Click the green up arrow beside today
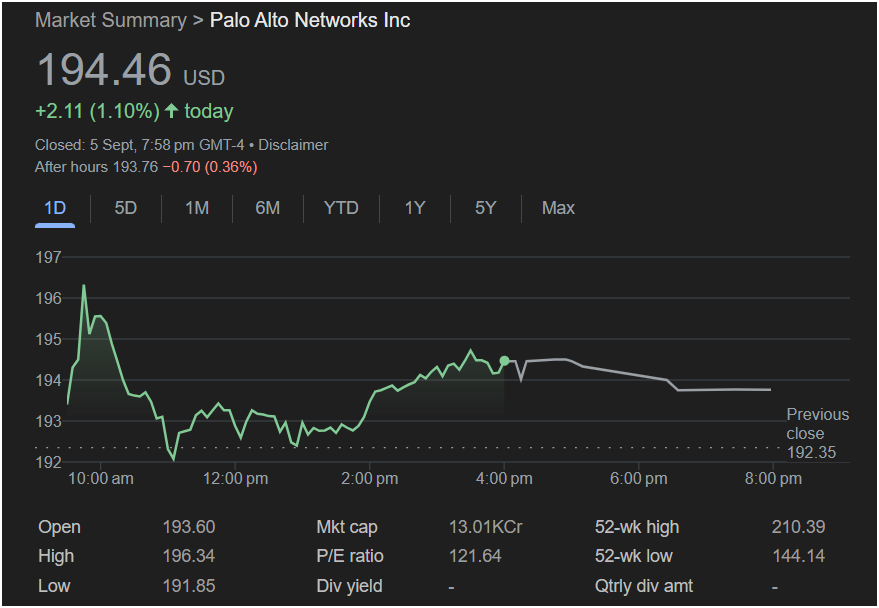The image size is (879, 608). [x=171, y=111]
